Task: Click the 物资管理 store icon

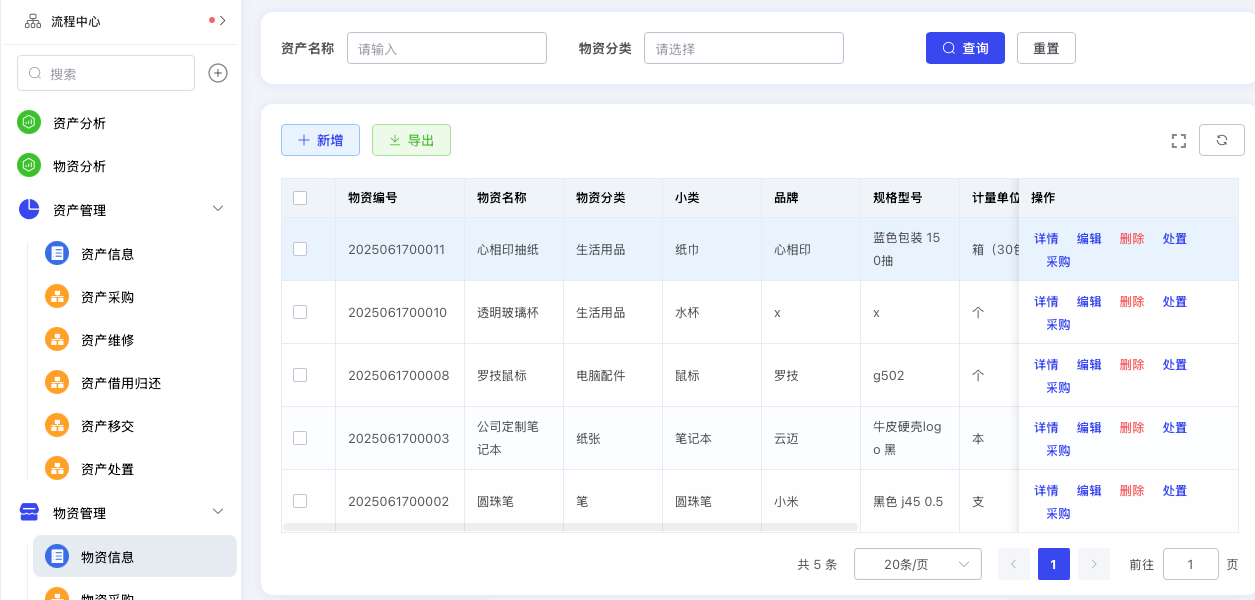Action: [29, 513]
